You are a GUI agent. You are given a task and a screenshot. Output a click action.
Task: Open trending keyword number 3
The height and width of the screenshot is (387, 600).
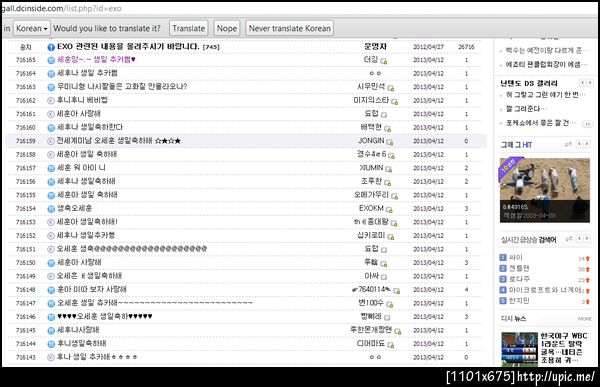click(518, 279)
